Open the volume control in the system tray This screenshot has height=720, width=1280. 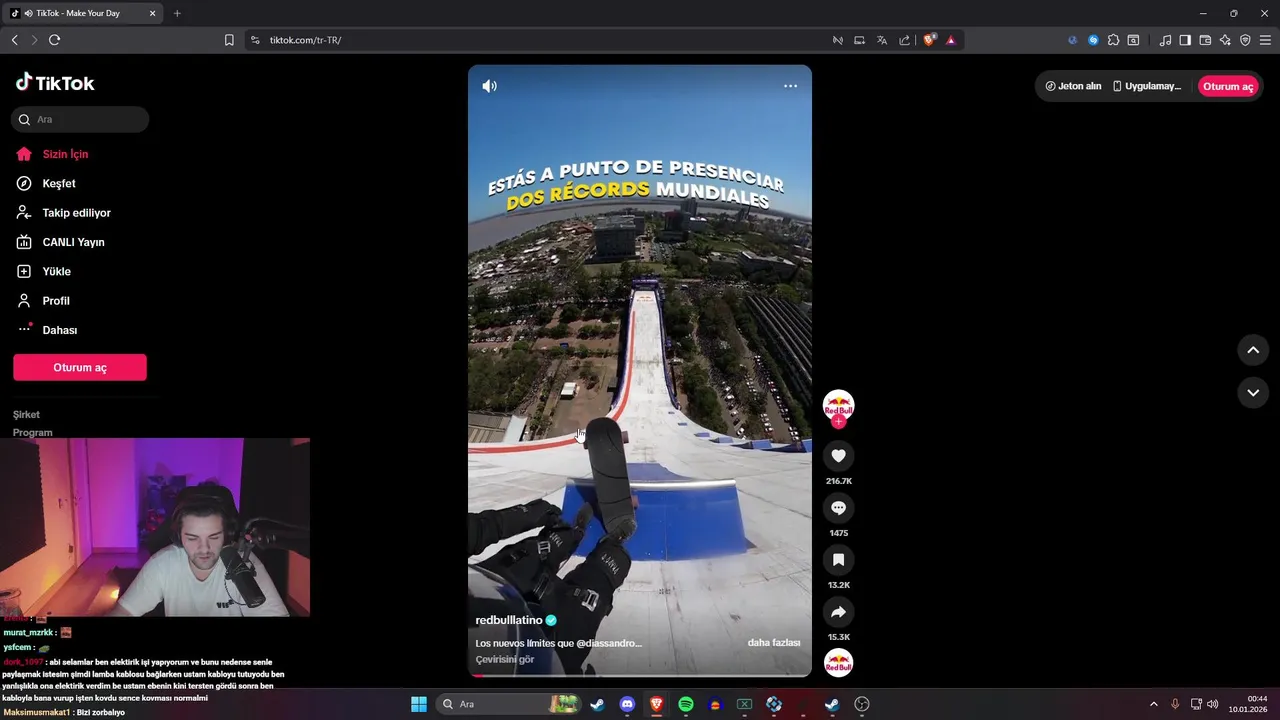(x=1213, y=704)
